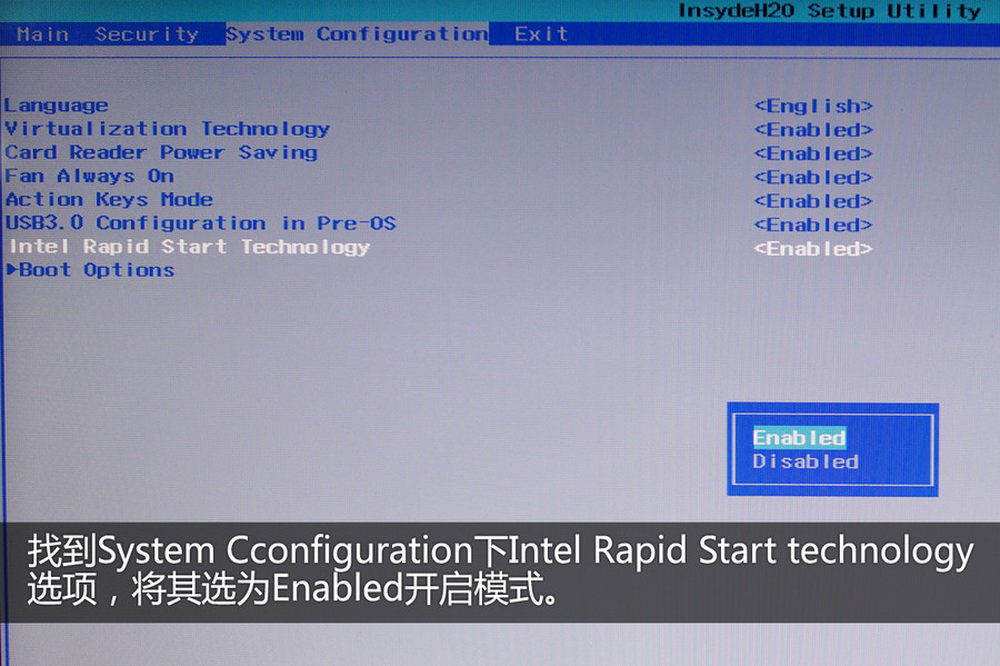Select Action Keys Mode option
The width and height of the screenshot is (1000, 666).
[109, 200]
